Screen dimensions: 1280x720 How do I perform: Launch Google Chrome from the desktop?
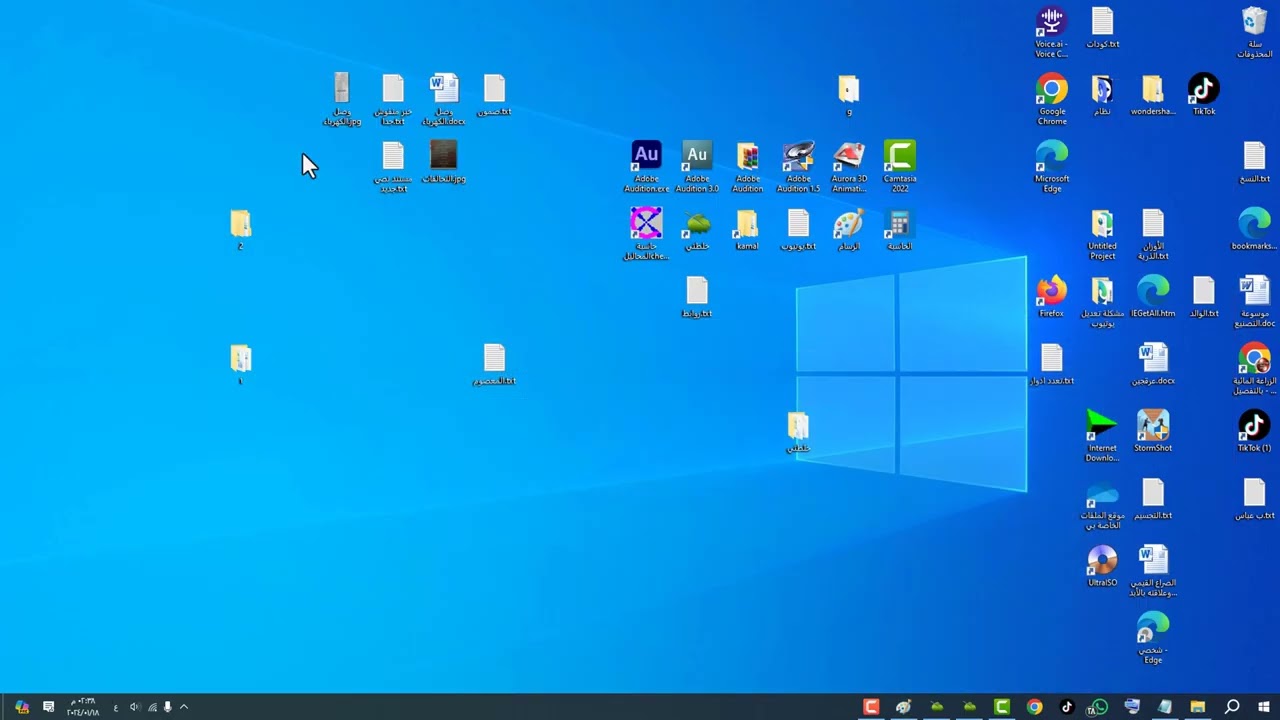pyautogui.click(x=1052, y=100)
